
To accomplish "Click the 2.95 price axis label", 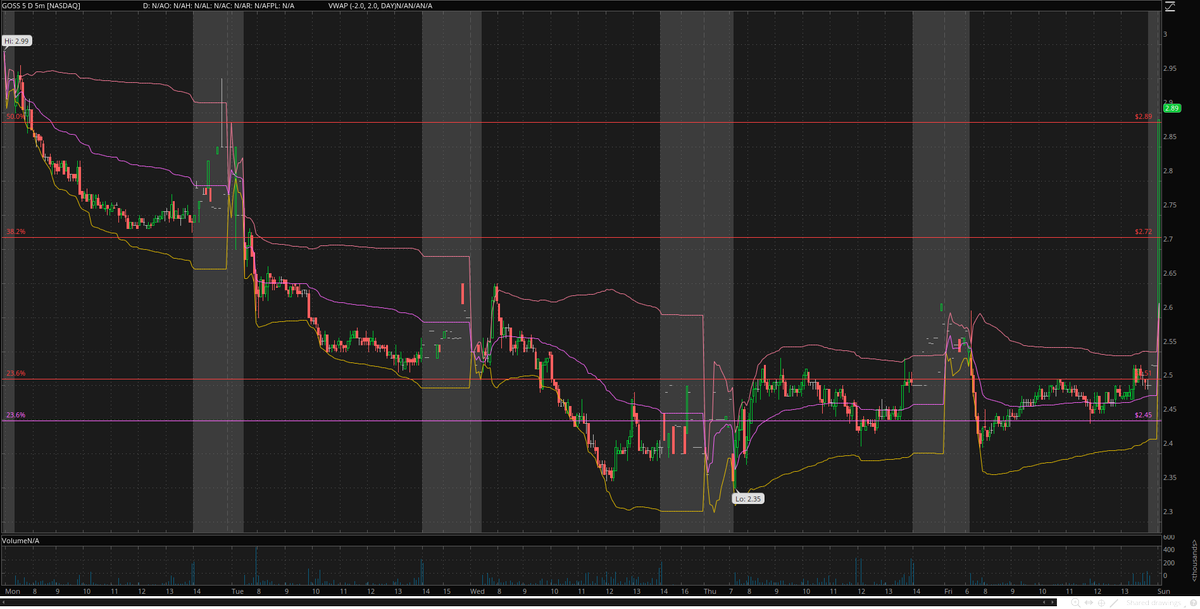I will click(x=1169, y=68).
